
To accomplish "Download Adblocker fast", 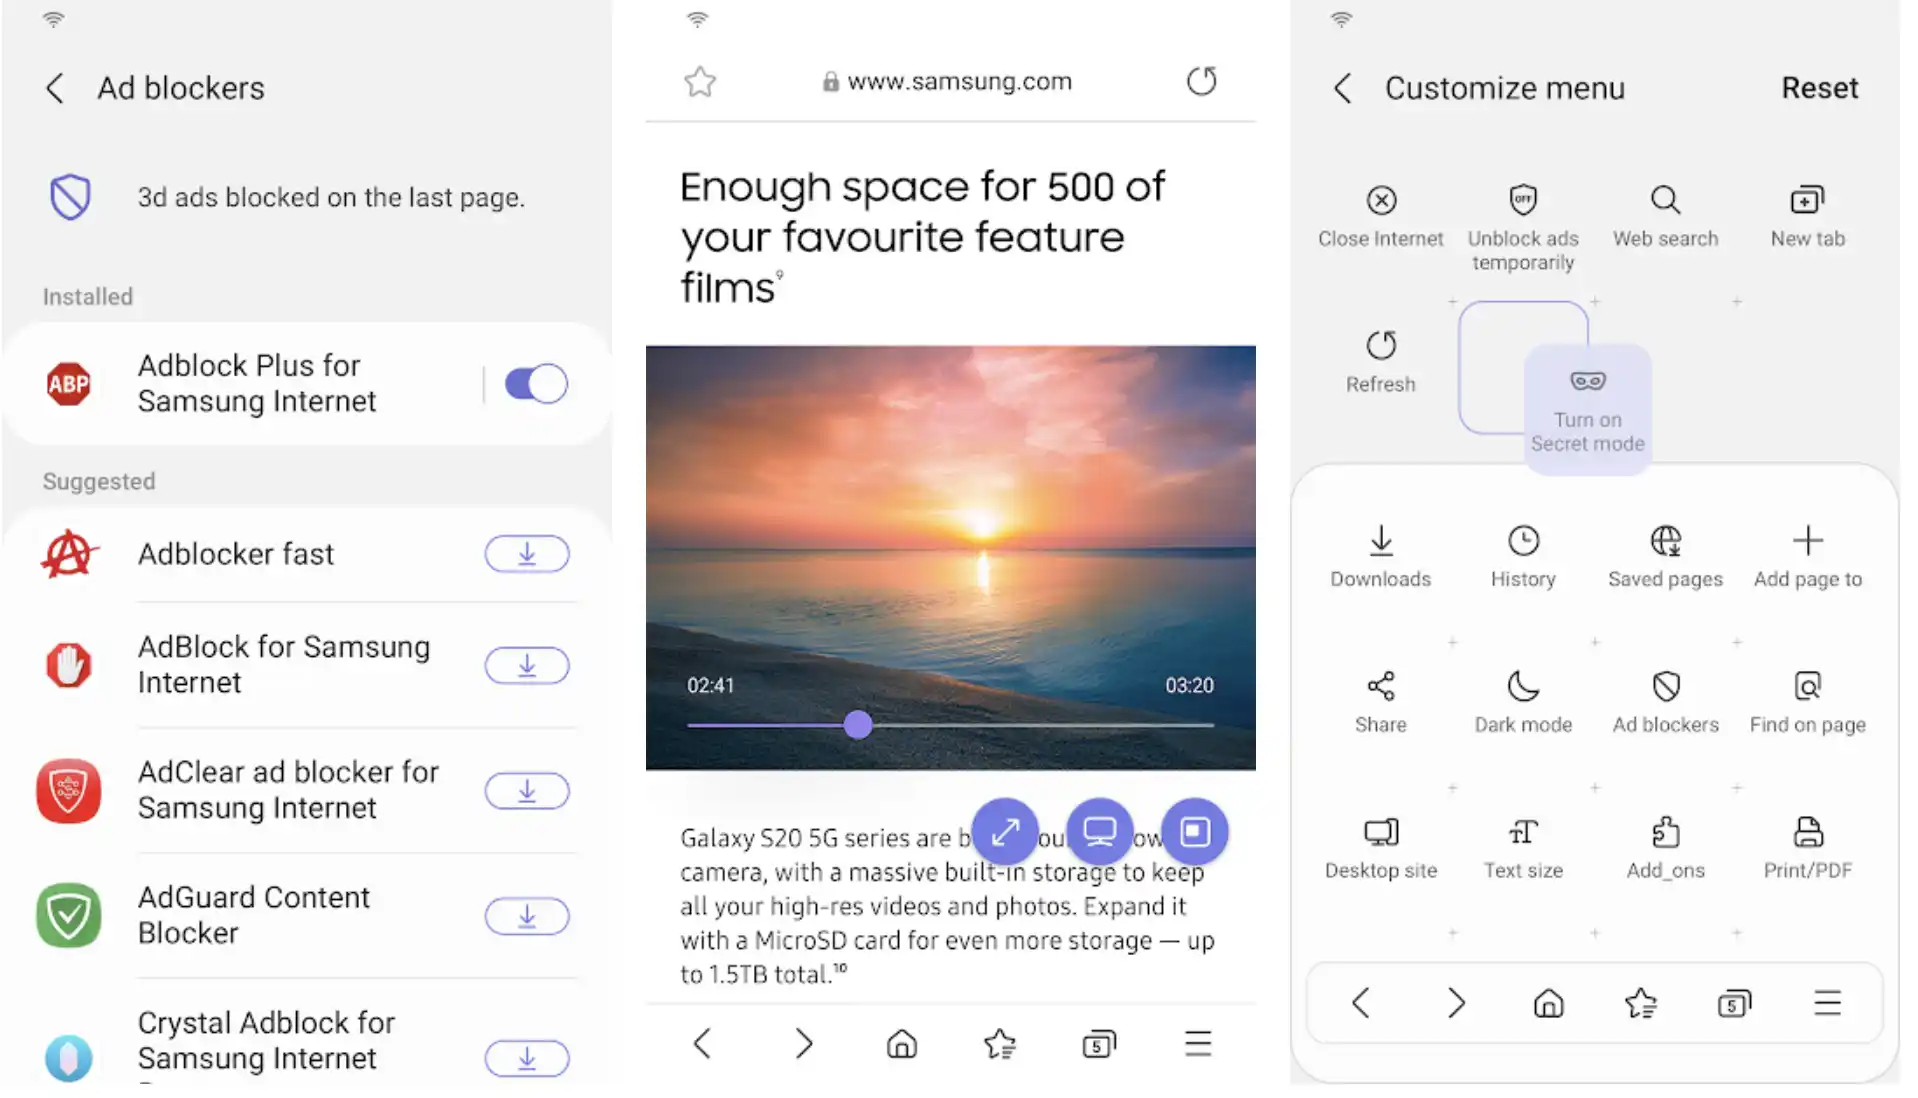I will (527, 553).
